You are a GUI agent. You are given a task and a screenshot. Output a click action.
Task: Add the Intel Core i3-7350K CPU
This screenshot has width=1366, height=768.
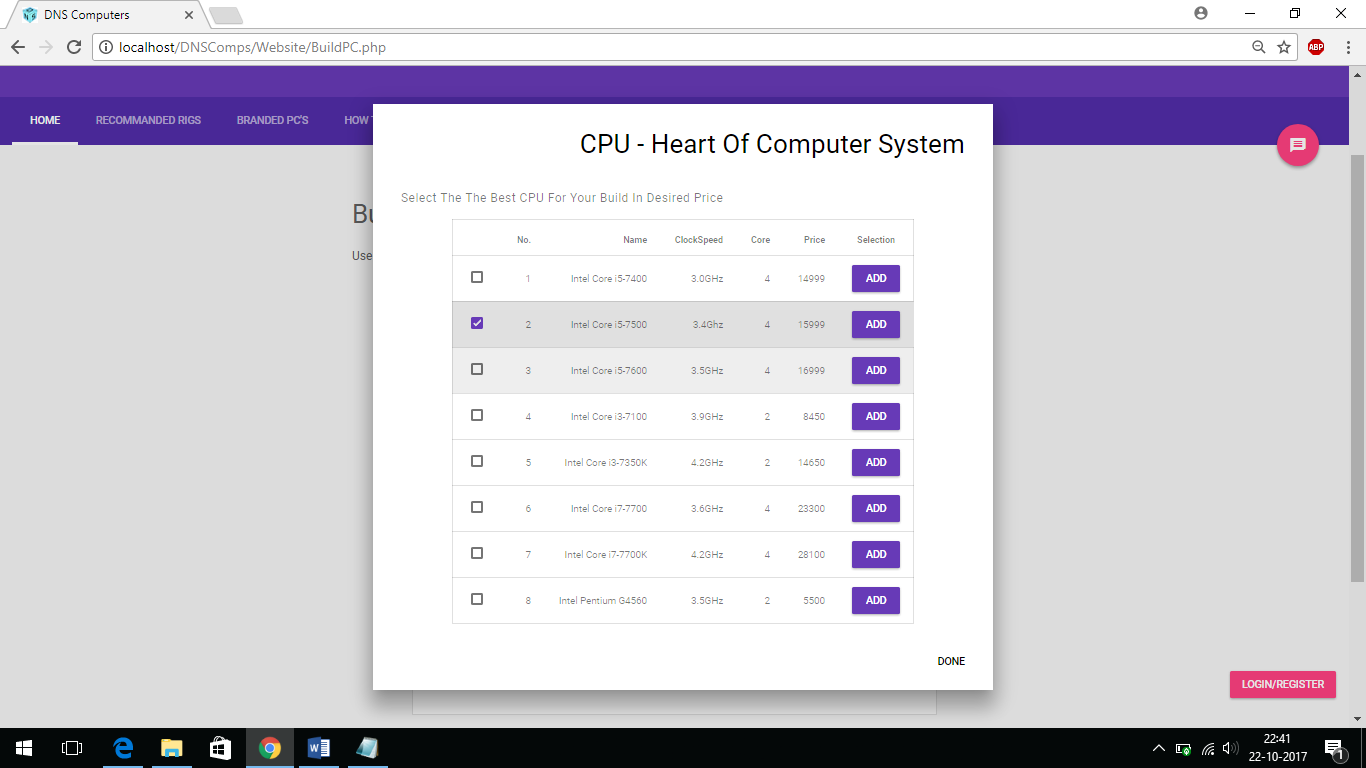876,463
